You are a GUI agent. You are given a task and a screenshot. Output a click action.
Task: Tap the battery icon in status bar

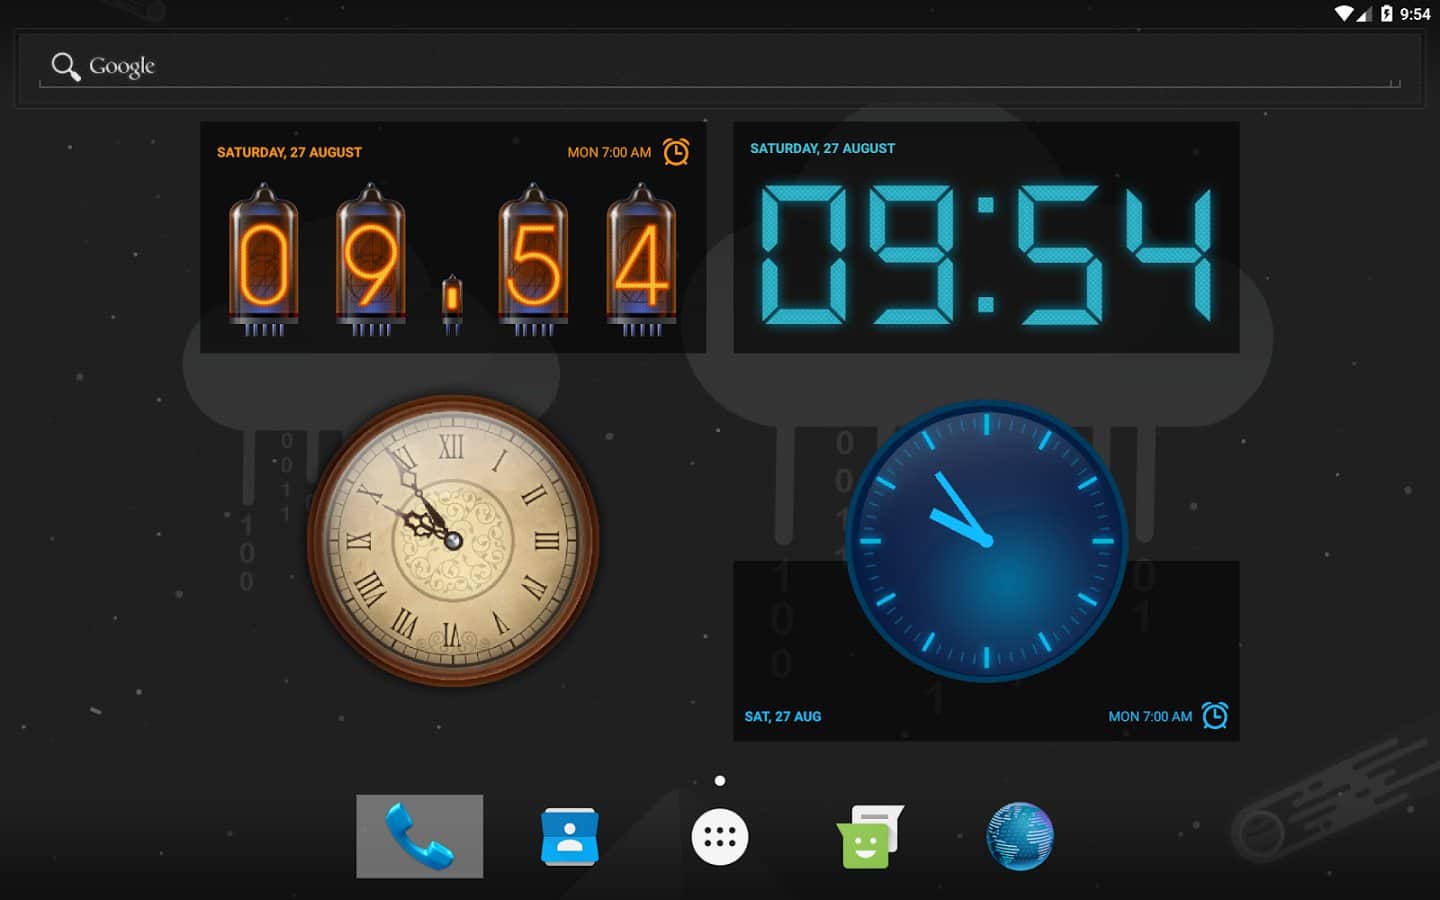1386,14
